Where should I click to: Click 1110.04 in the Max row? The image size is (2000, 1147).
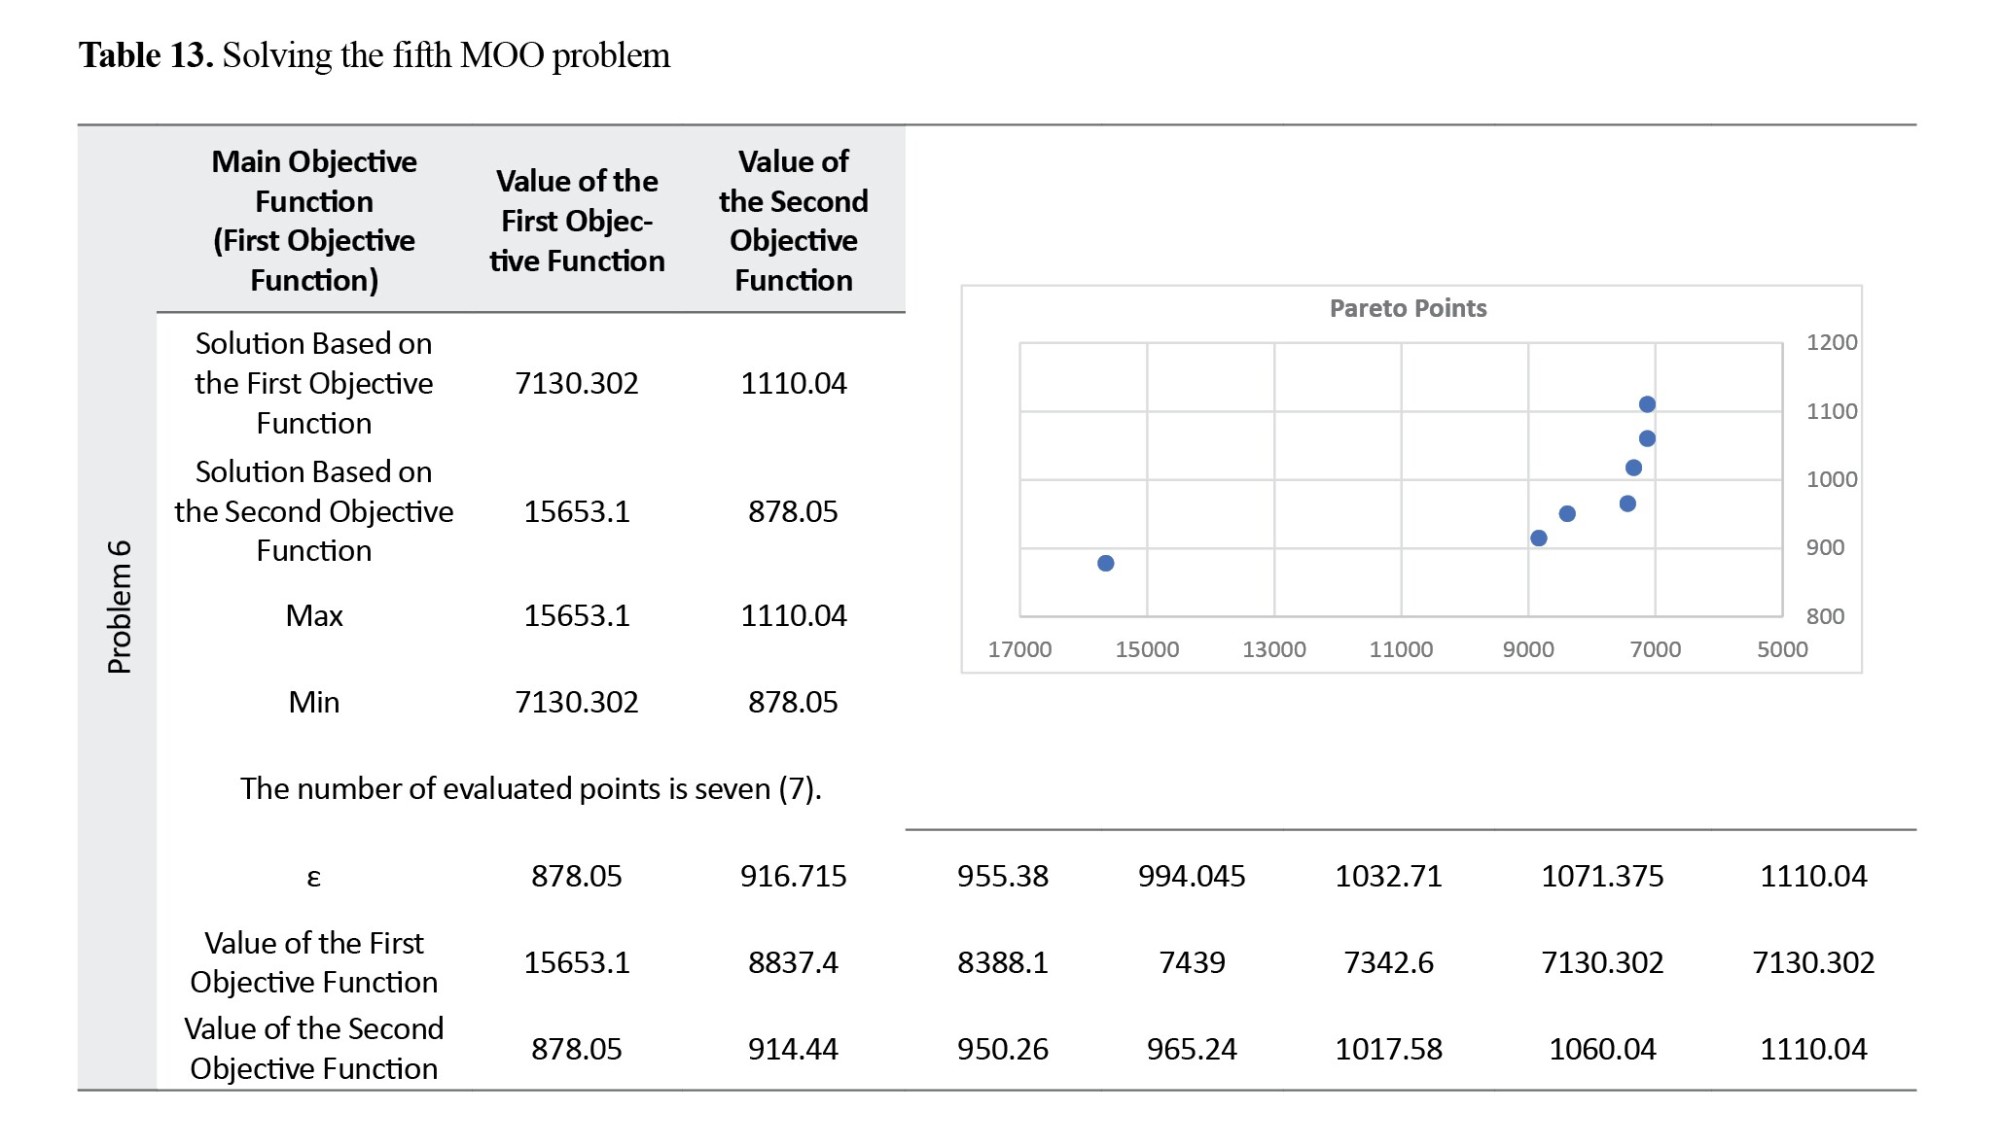793,615
